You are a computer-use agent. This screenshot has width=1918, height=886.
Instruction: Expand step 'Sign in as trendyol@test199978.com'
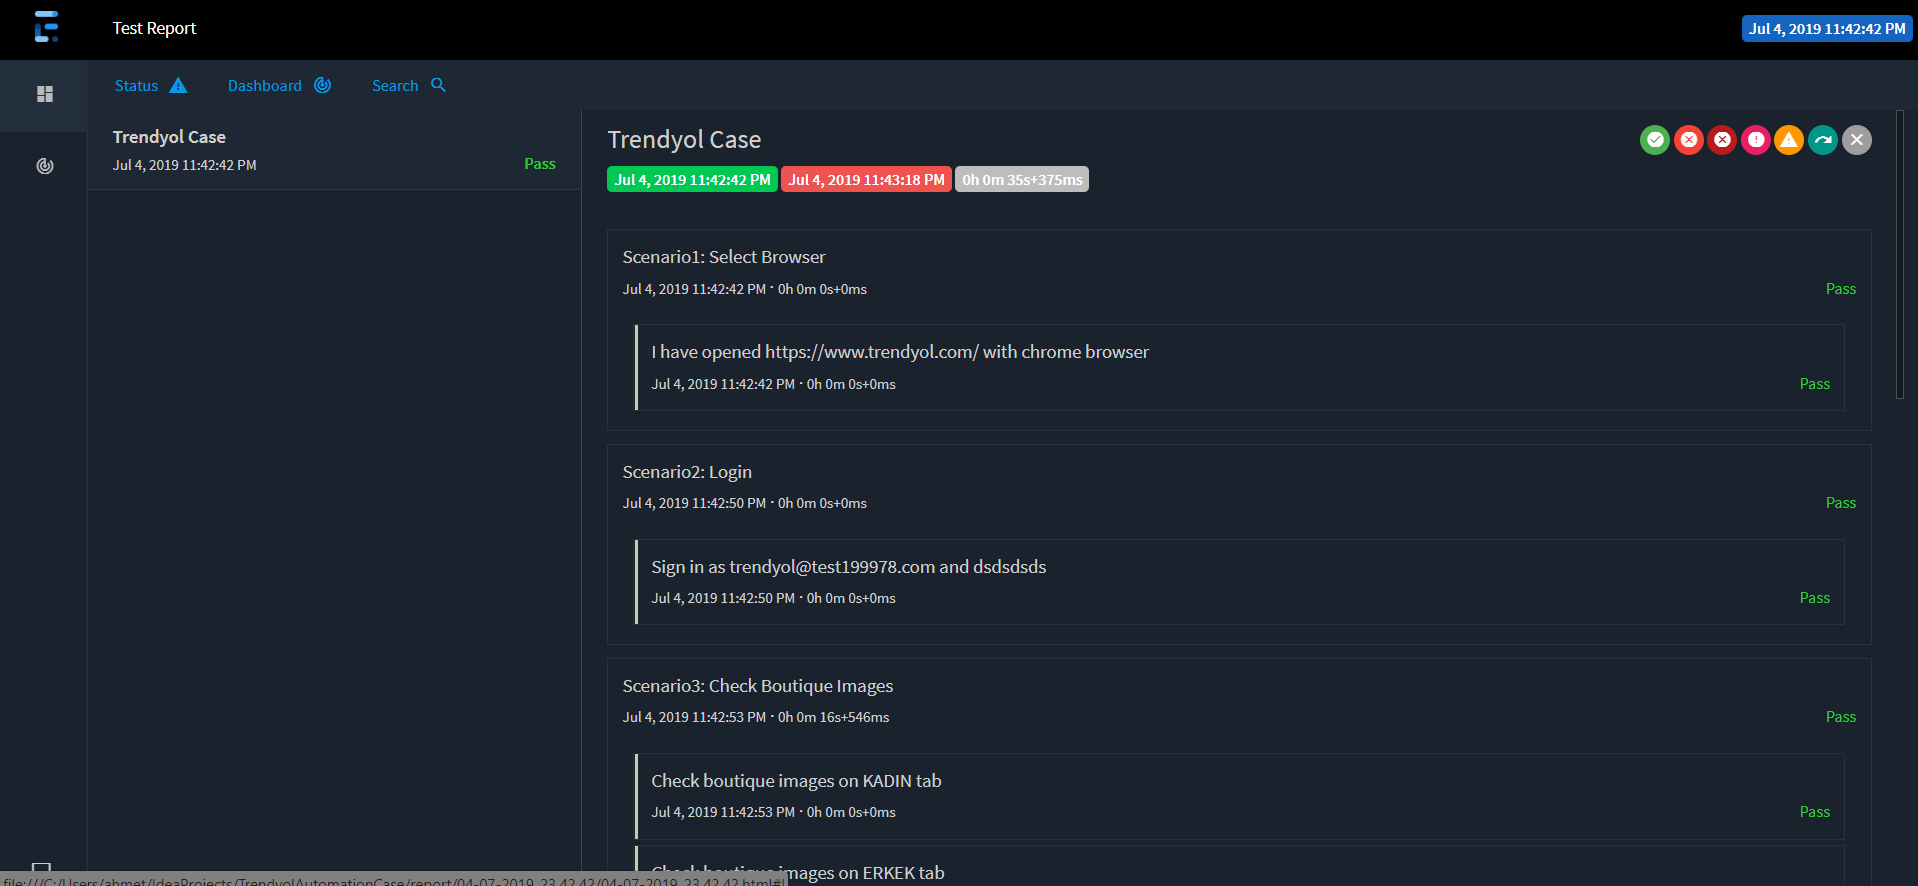[x=1240, y=582]
